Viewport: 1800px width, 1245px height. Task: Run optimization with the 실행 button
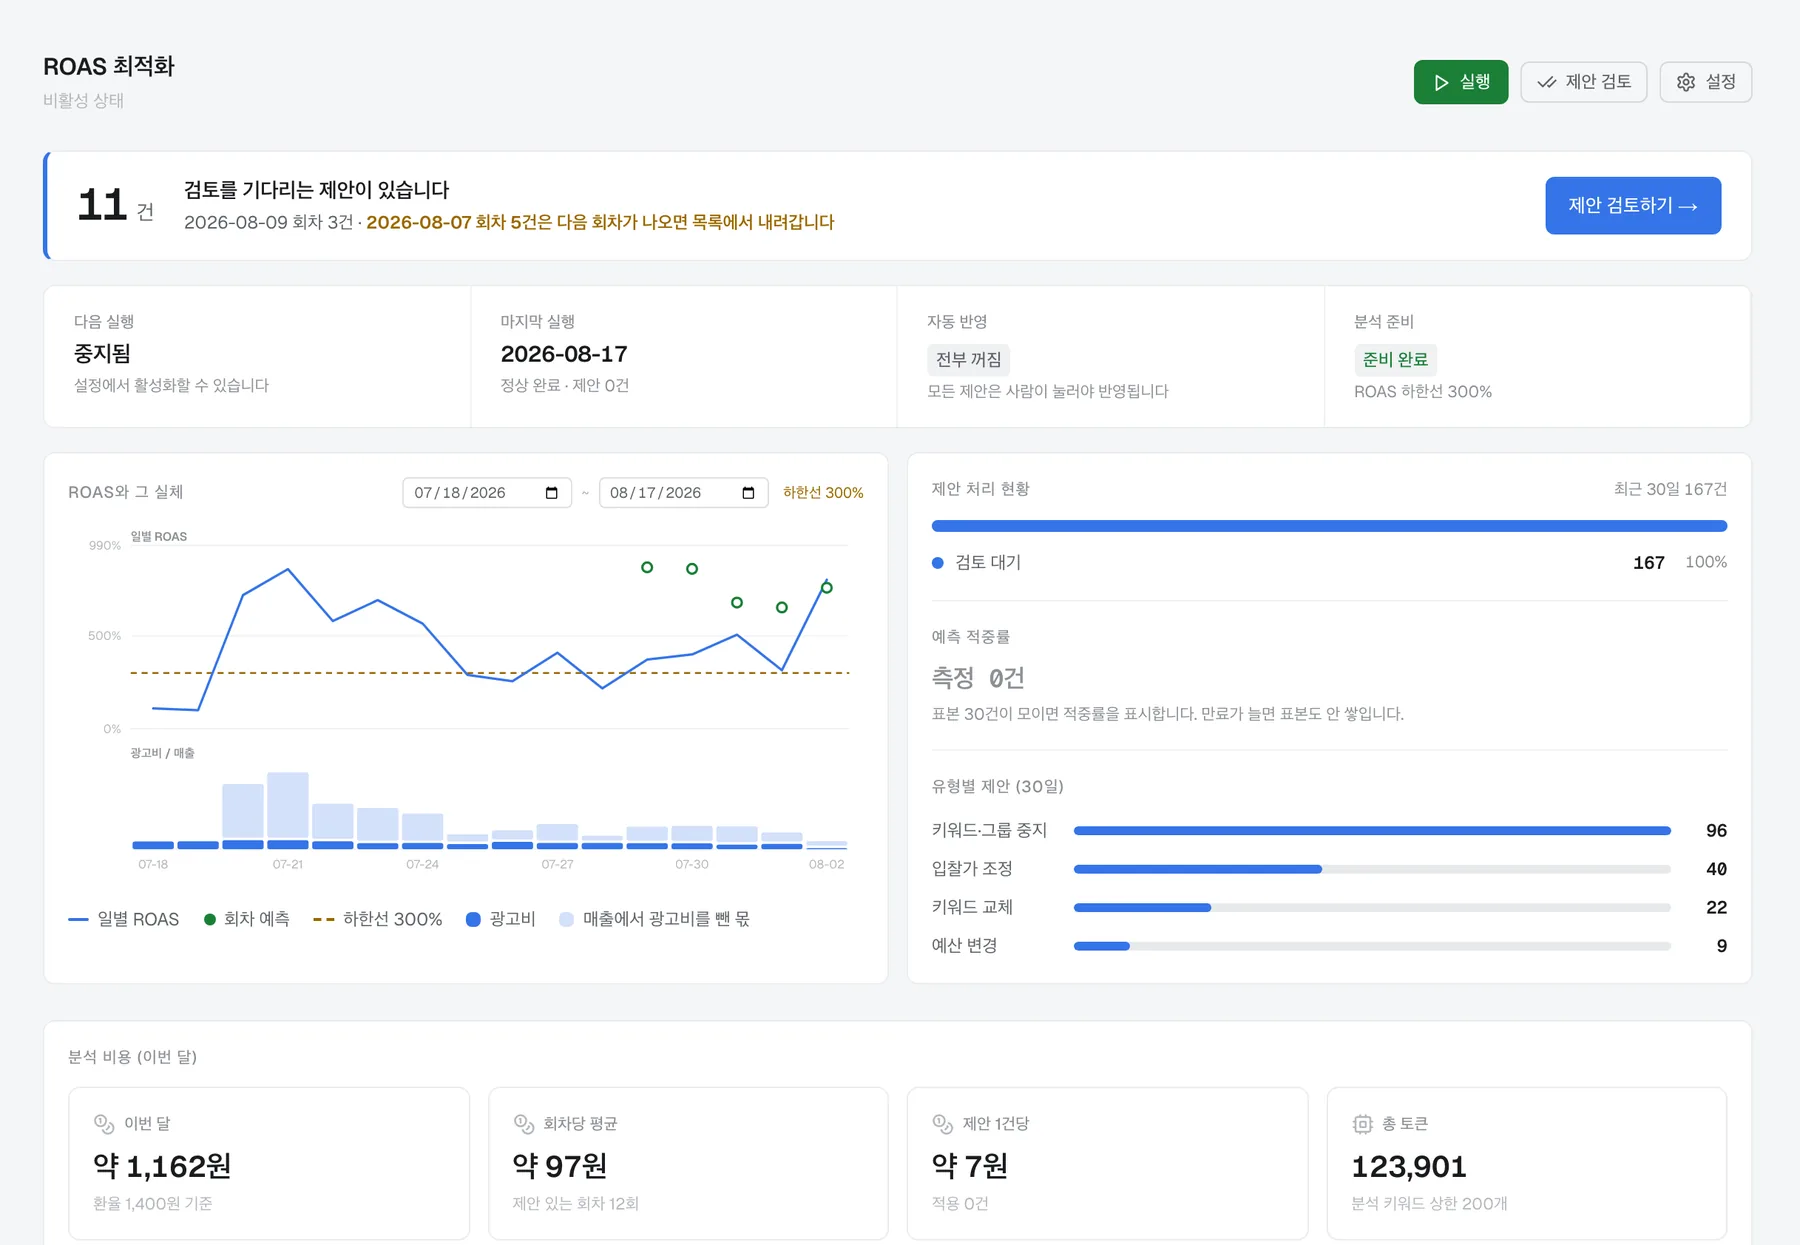point(1461,82)
